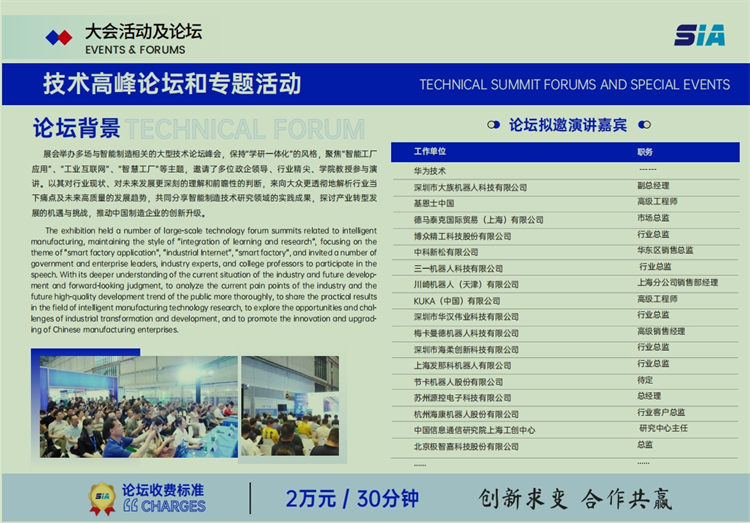Select 深圳市华汉伟业科技有限公司

[x=466, y=317]
